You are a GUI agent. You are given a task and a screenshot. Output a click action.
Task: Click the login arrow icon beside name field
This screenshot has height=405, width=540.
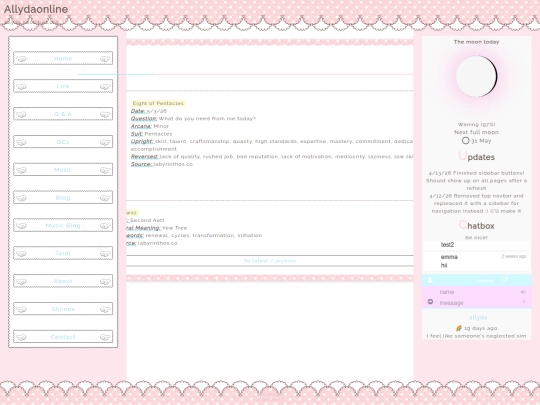click(x=523, y=292)
